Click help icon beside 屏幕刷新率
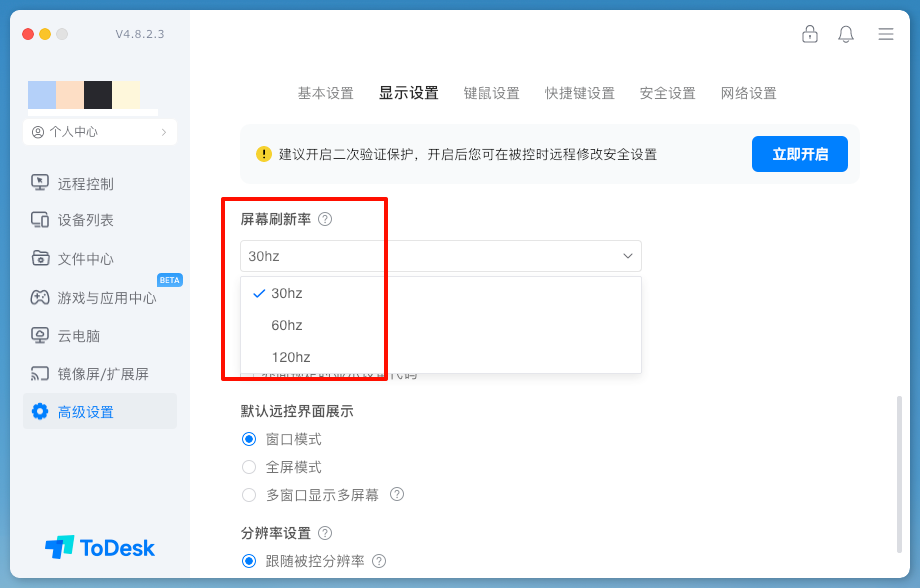The height and width of the screenshot is (588, 920). click(x=325, y=219)
